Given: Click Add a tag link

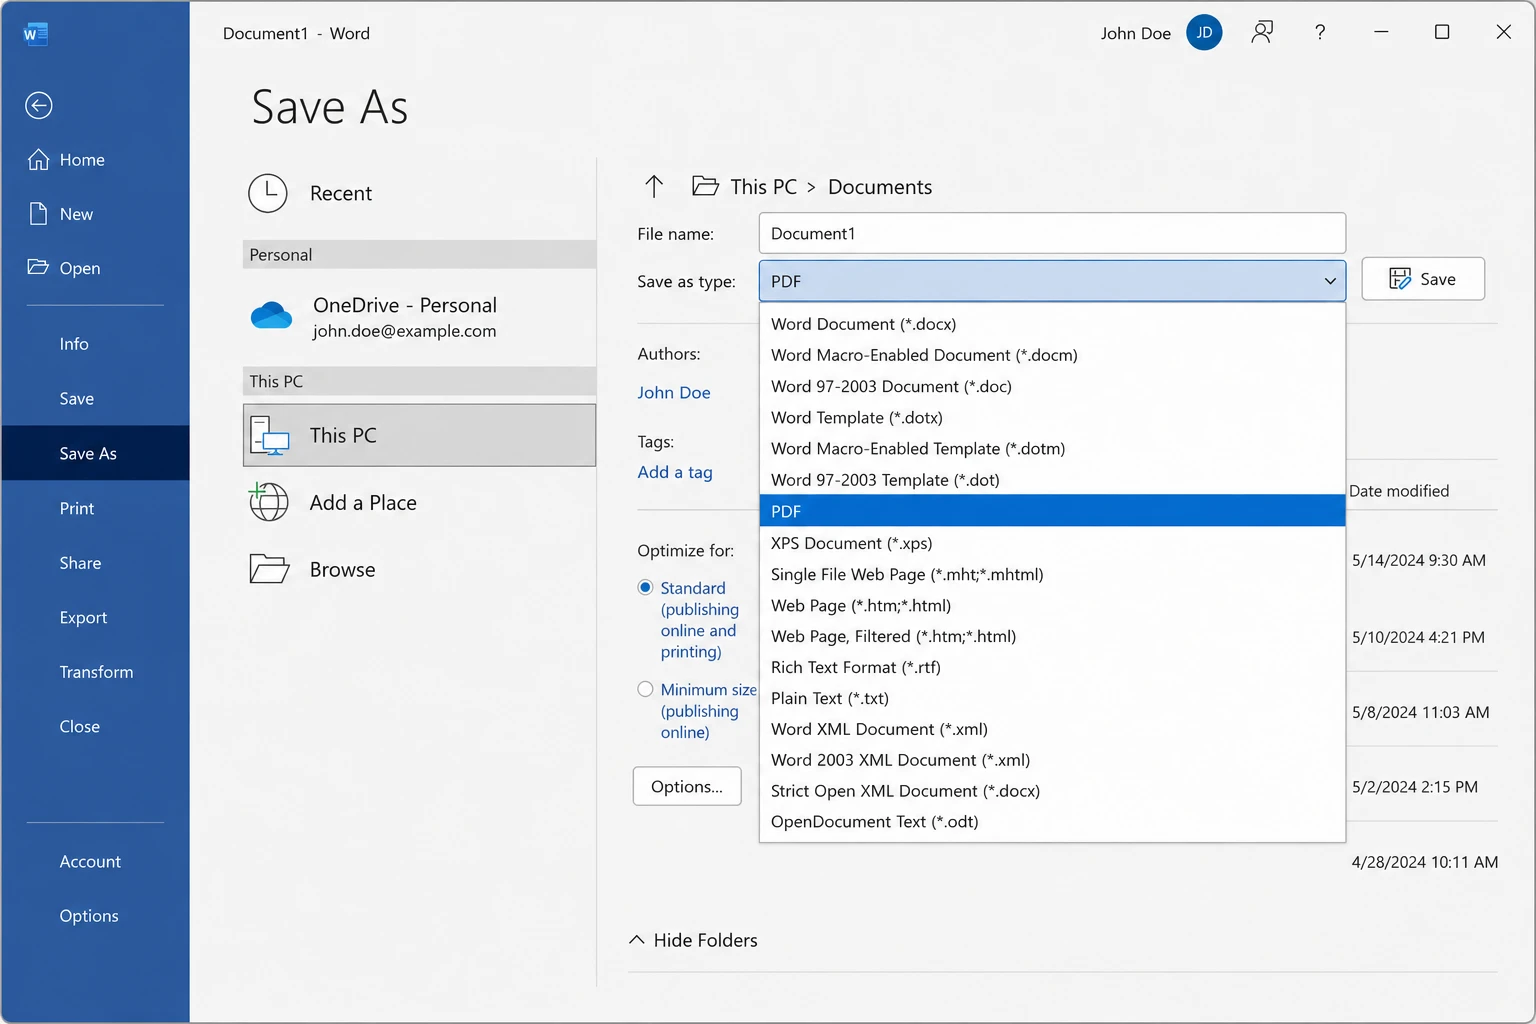Looking at the screenshot, I should coord(675,472).
